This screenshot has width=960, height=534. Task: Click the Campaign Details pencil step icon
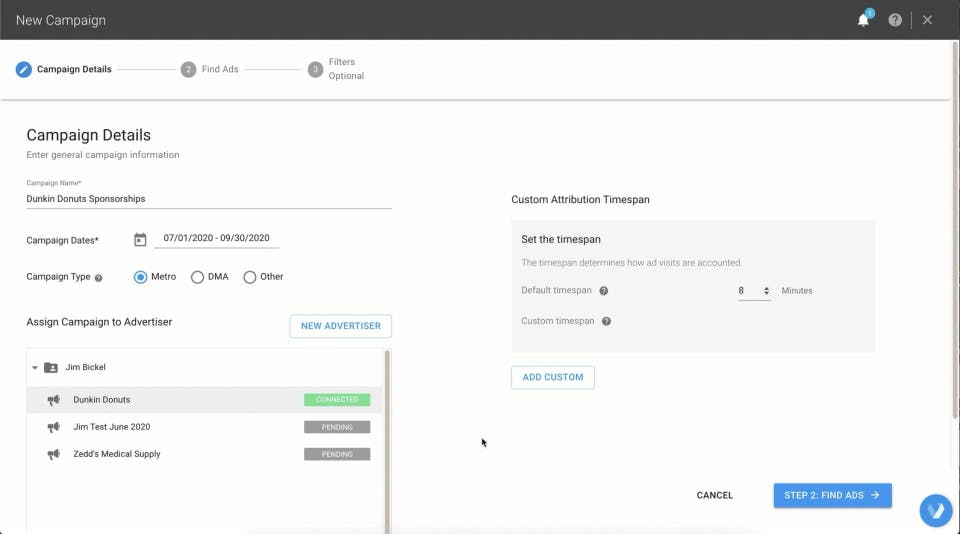pyautogui.click(x=23, y=69)
